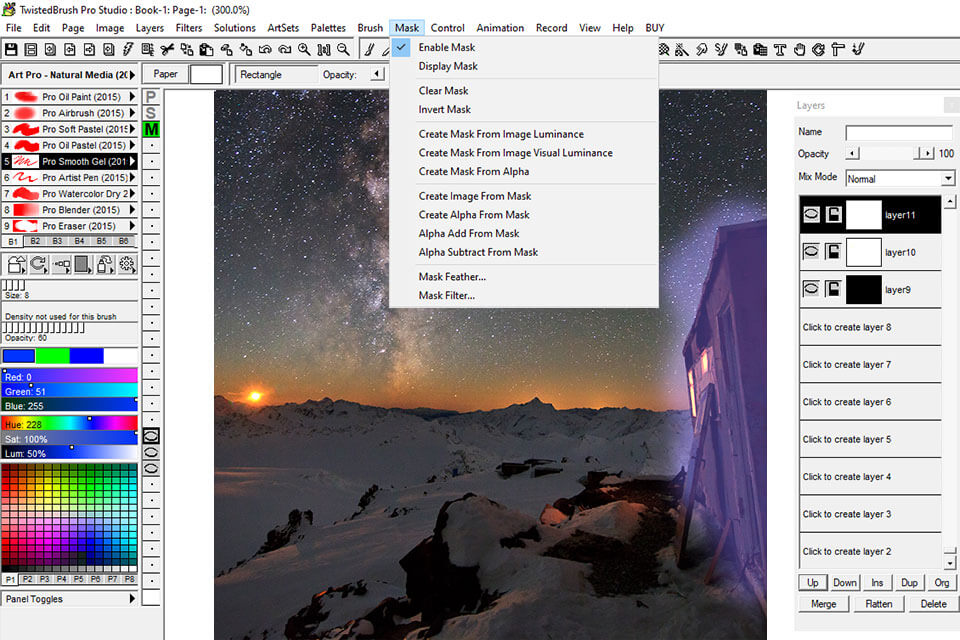The height and width of the screenshot is (640, 960).
Task: Click the lowest oval button in the side strip
Action: tap(151, 469)
